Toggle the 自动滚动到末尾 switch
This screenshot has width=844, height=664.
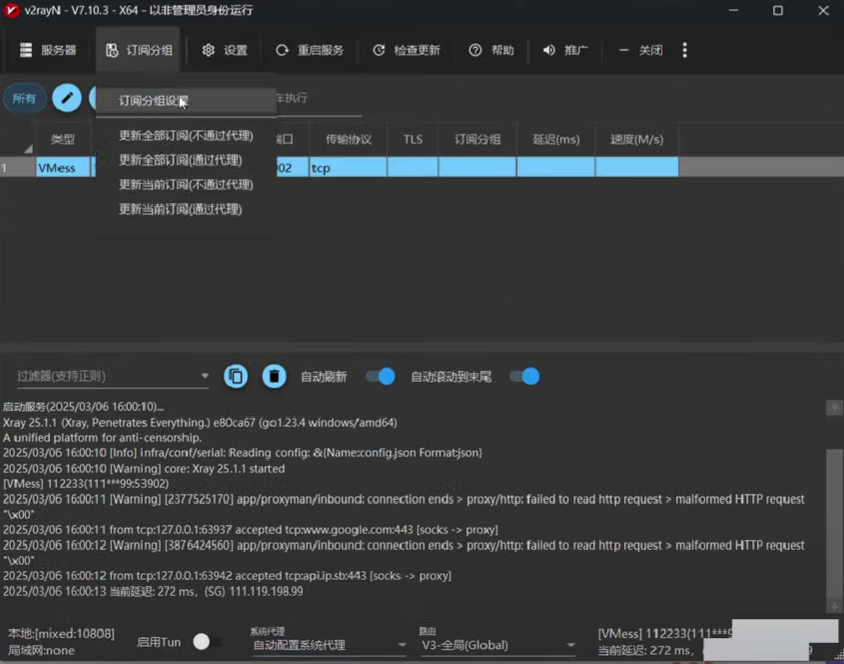coord(524,376)
